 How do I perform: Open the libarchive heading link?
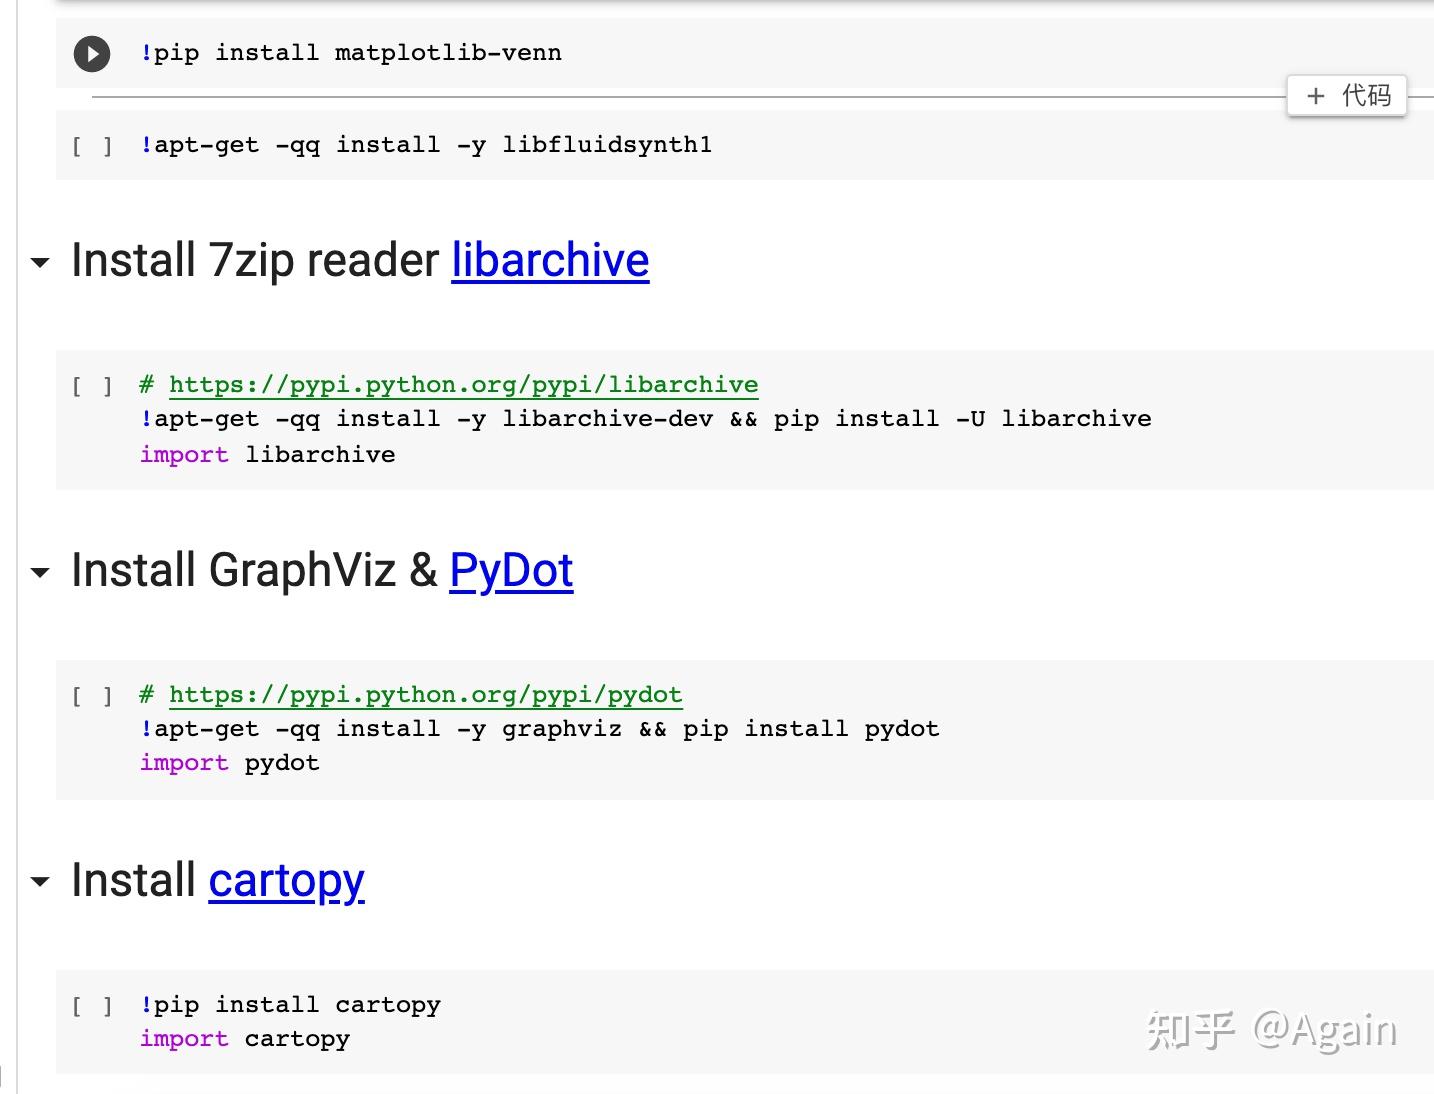click(550, 261)
